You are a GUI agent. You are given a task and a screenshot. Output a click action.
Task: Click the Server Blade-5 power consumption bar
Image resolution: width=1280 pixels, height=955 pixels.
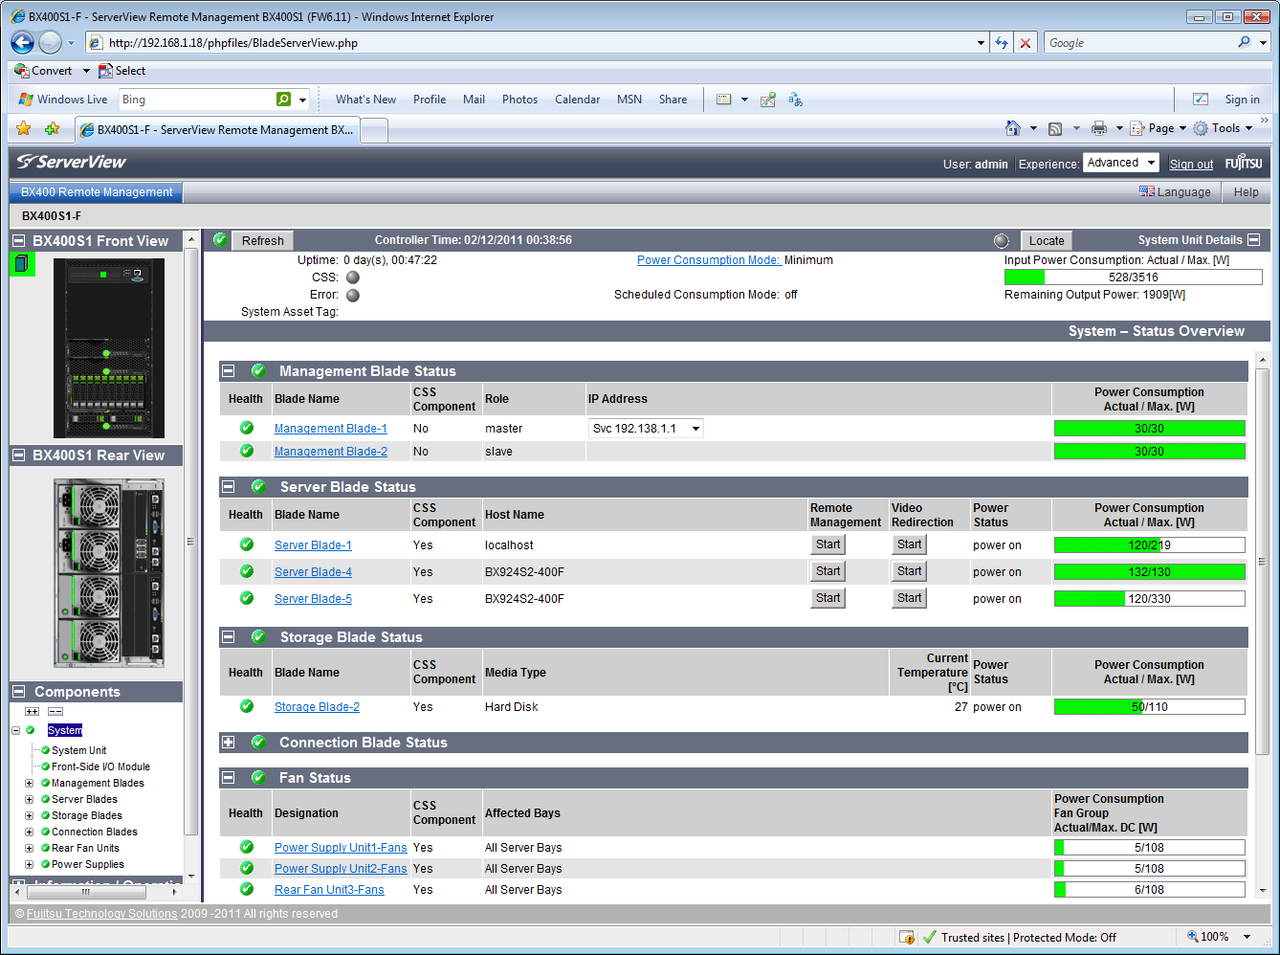(x=1150, y=598)
